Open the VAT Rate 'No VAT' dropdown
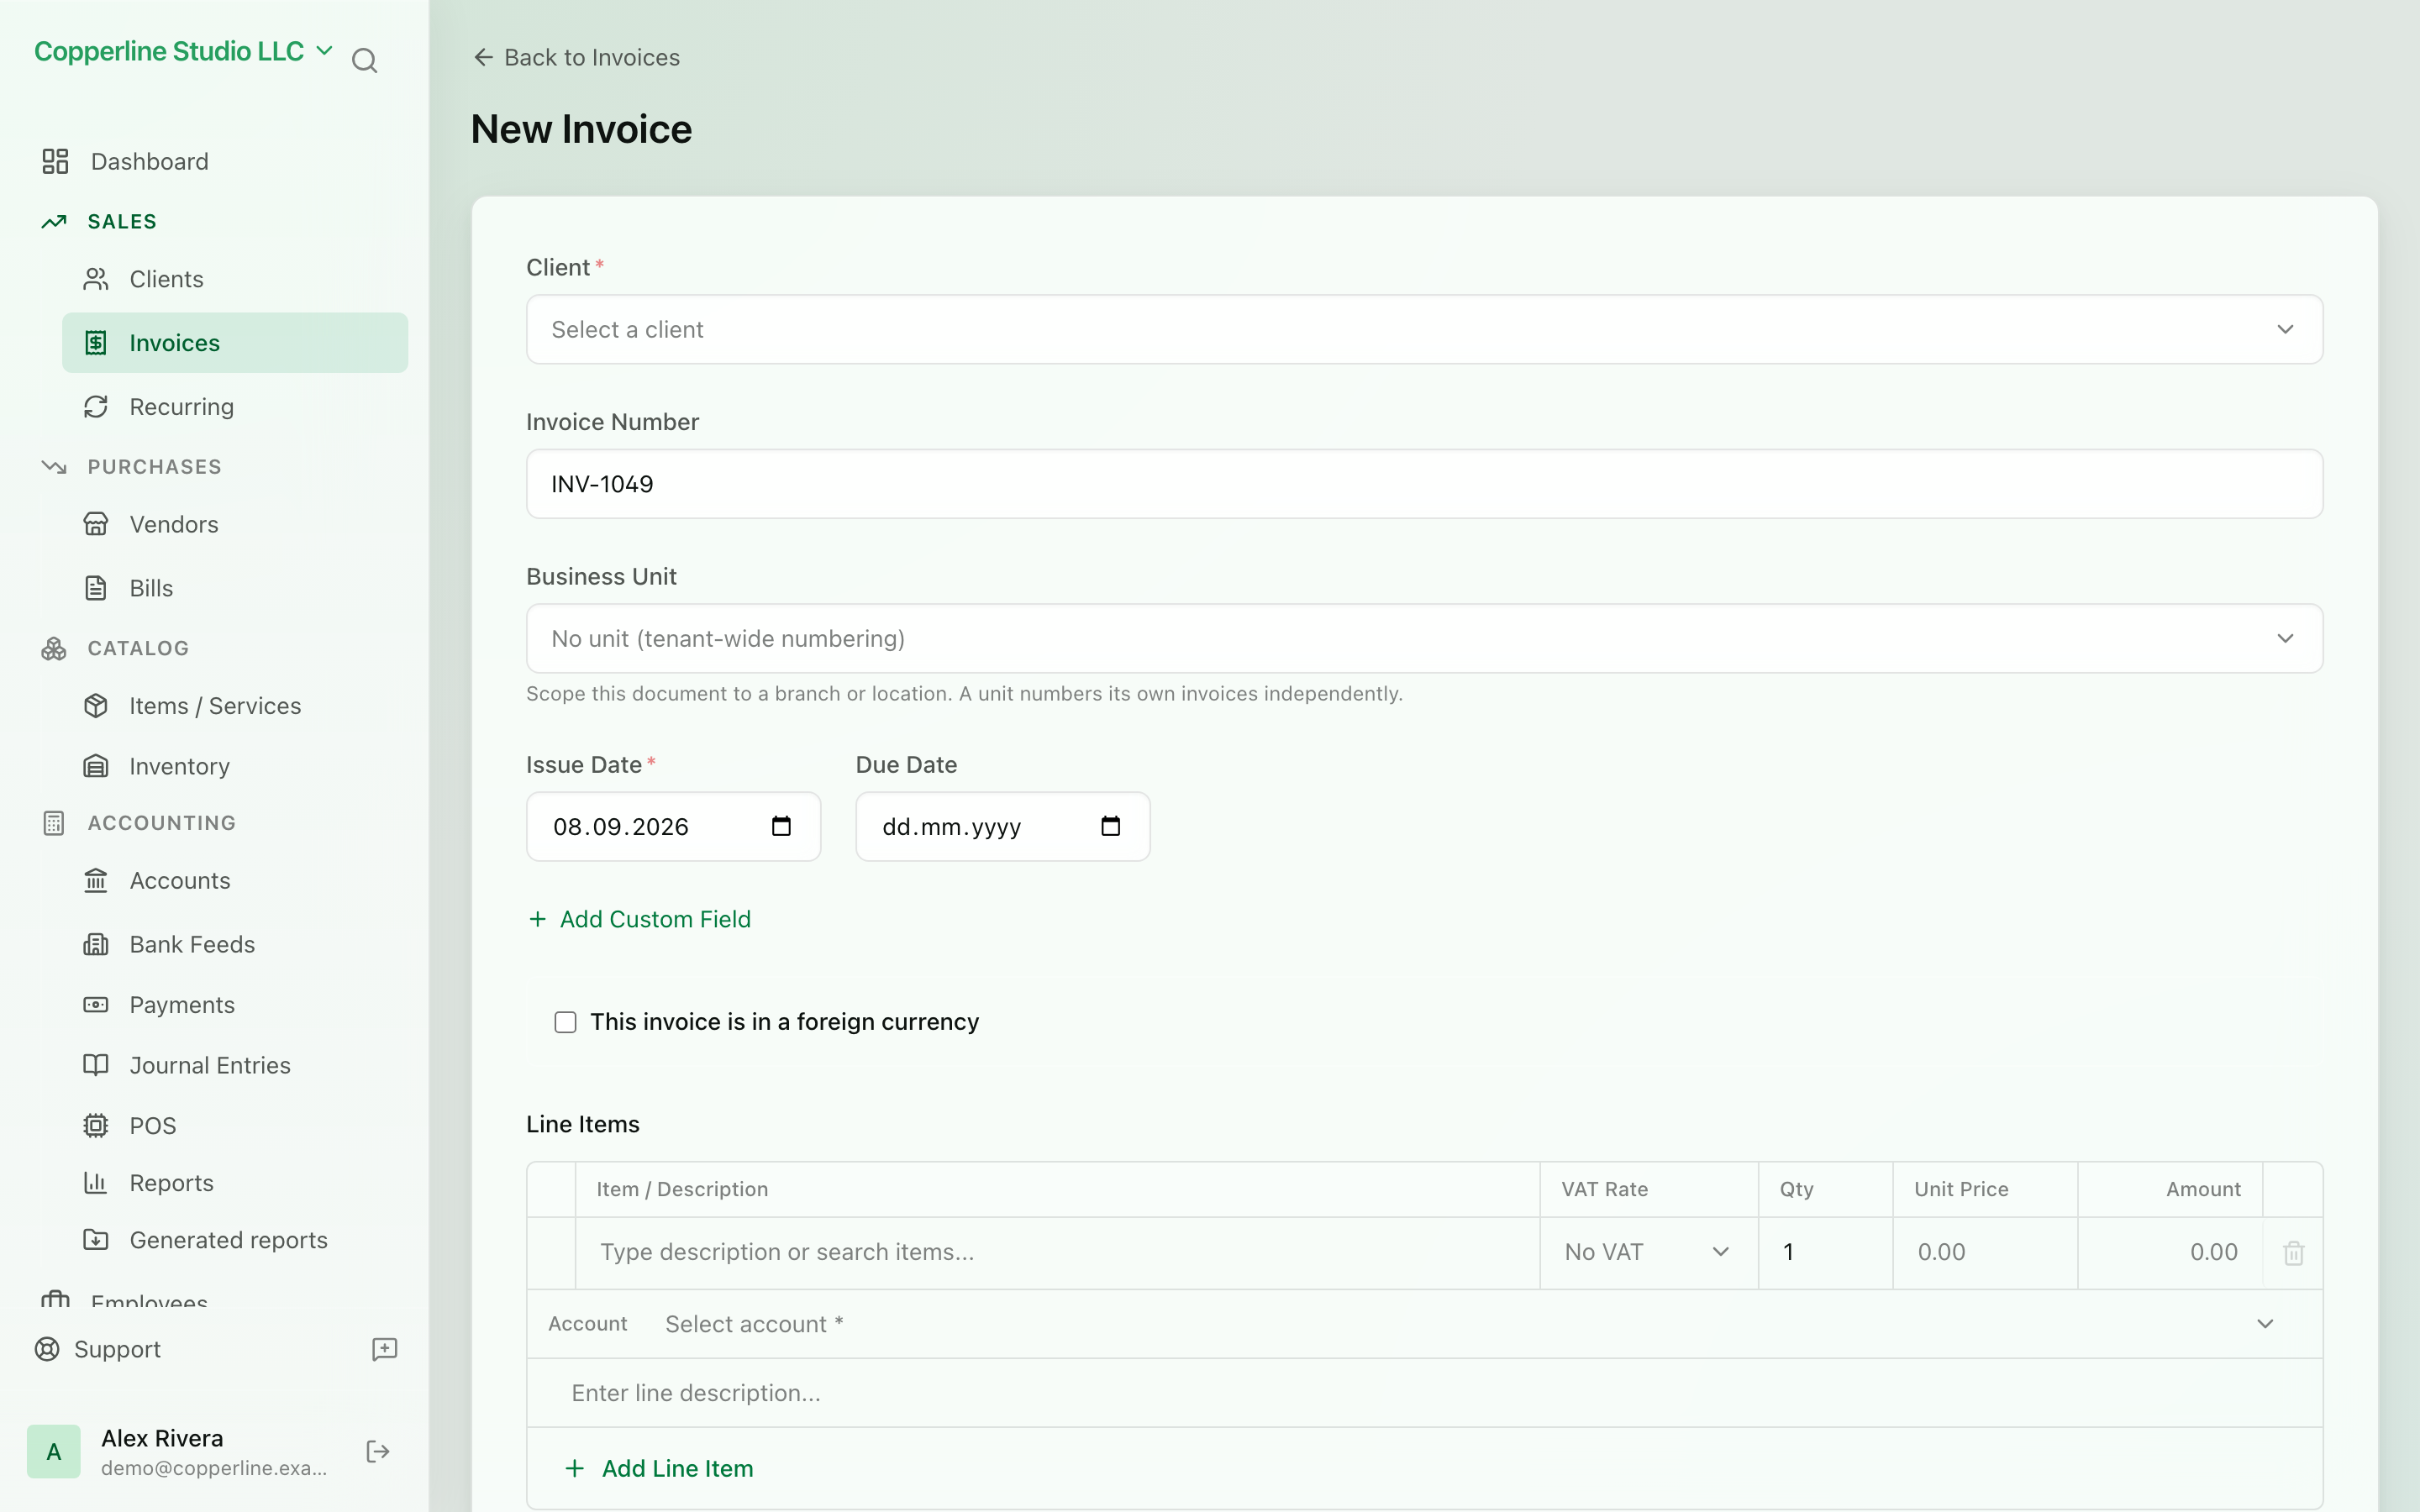The height and width of the screenshot is (1512, 2420). 1648,1252
